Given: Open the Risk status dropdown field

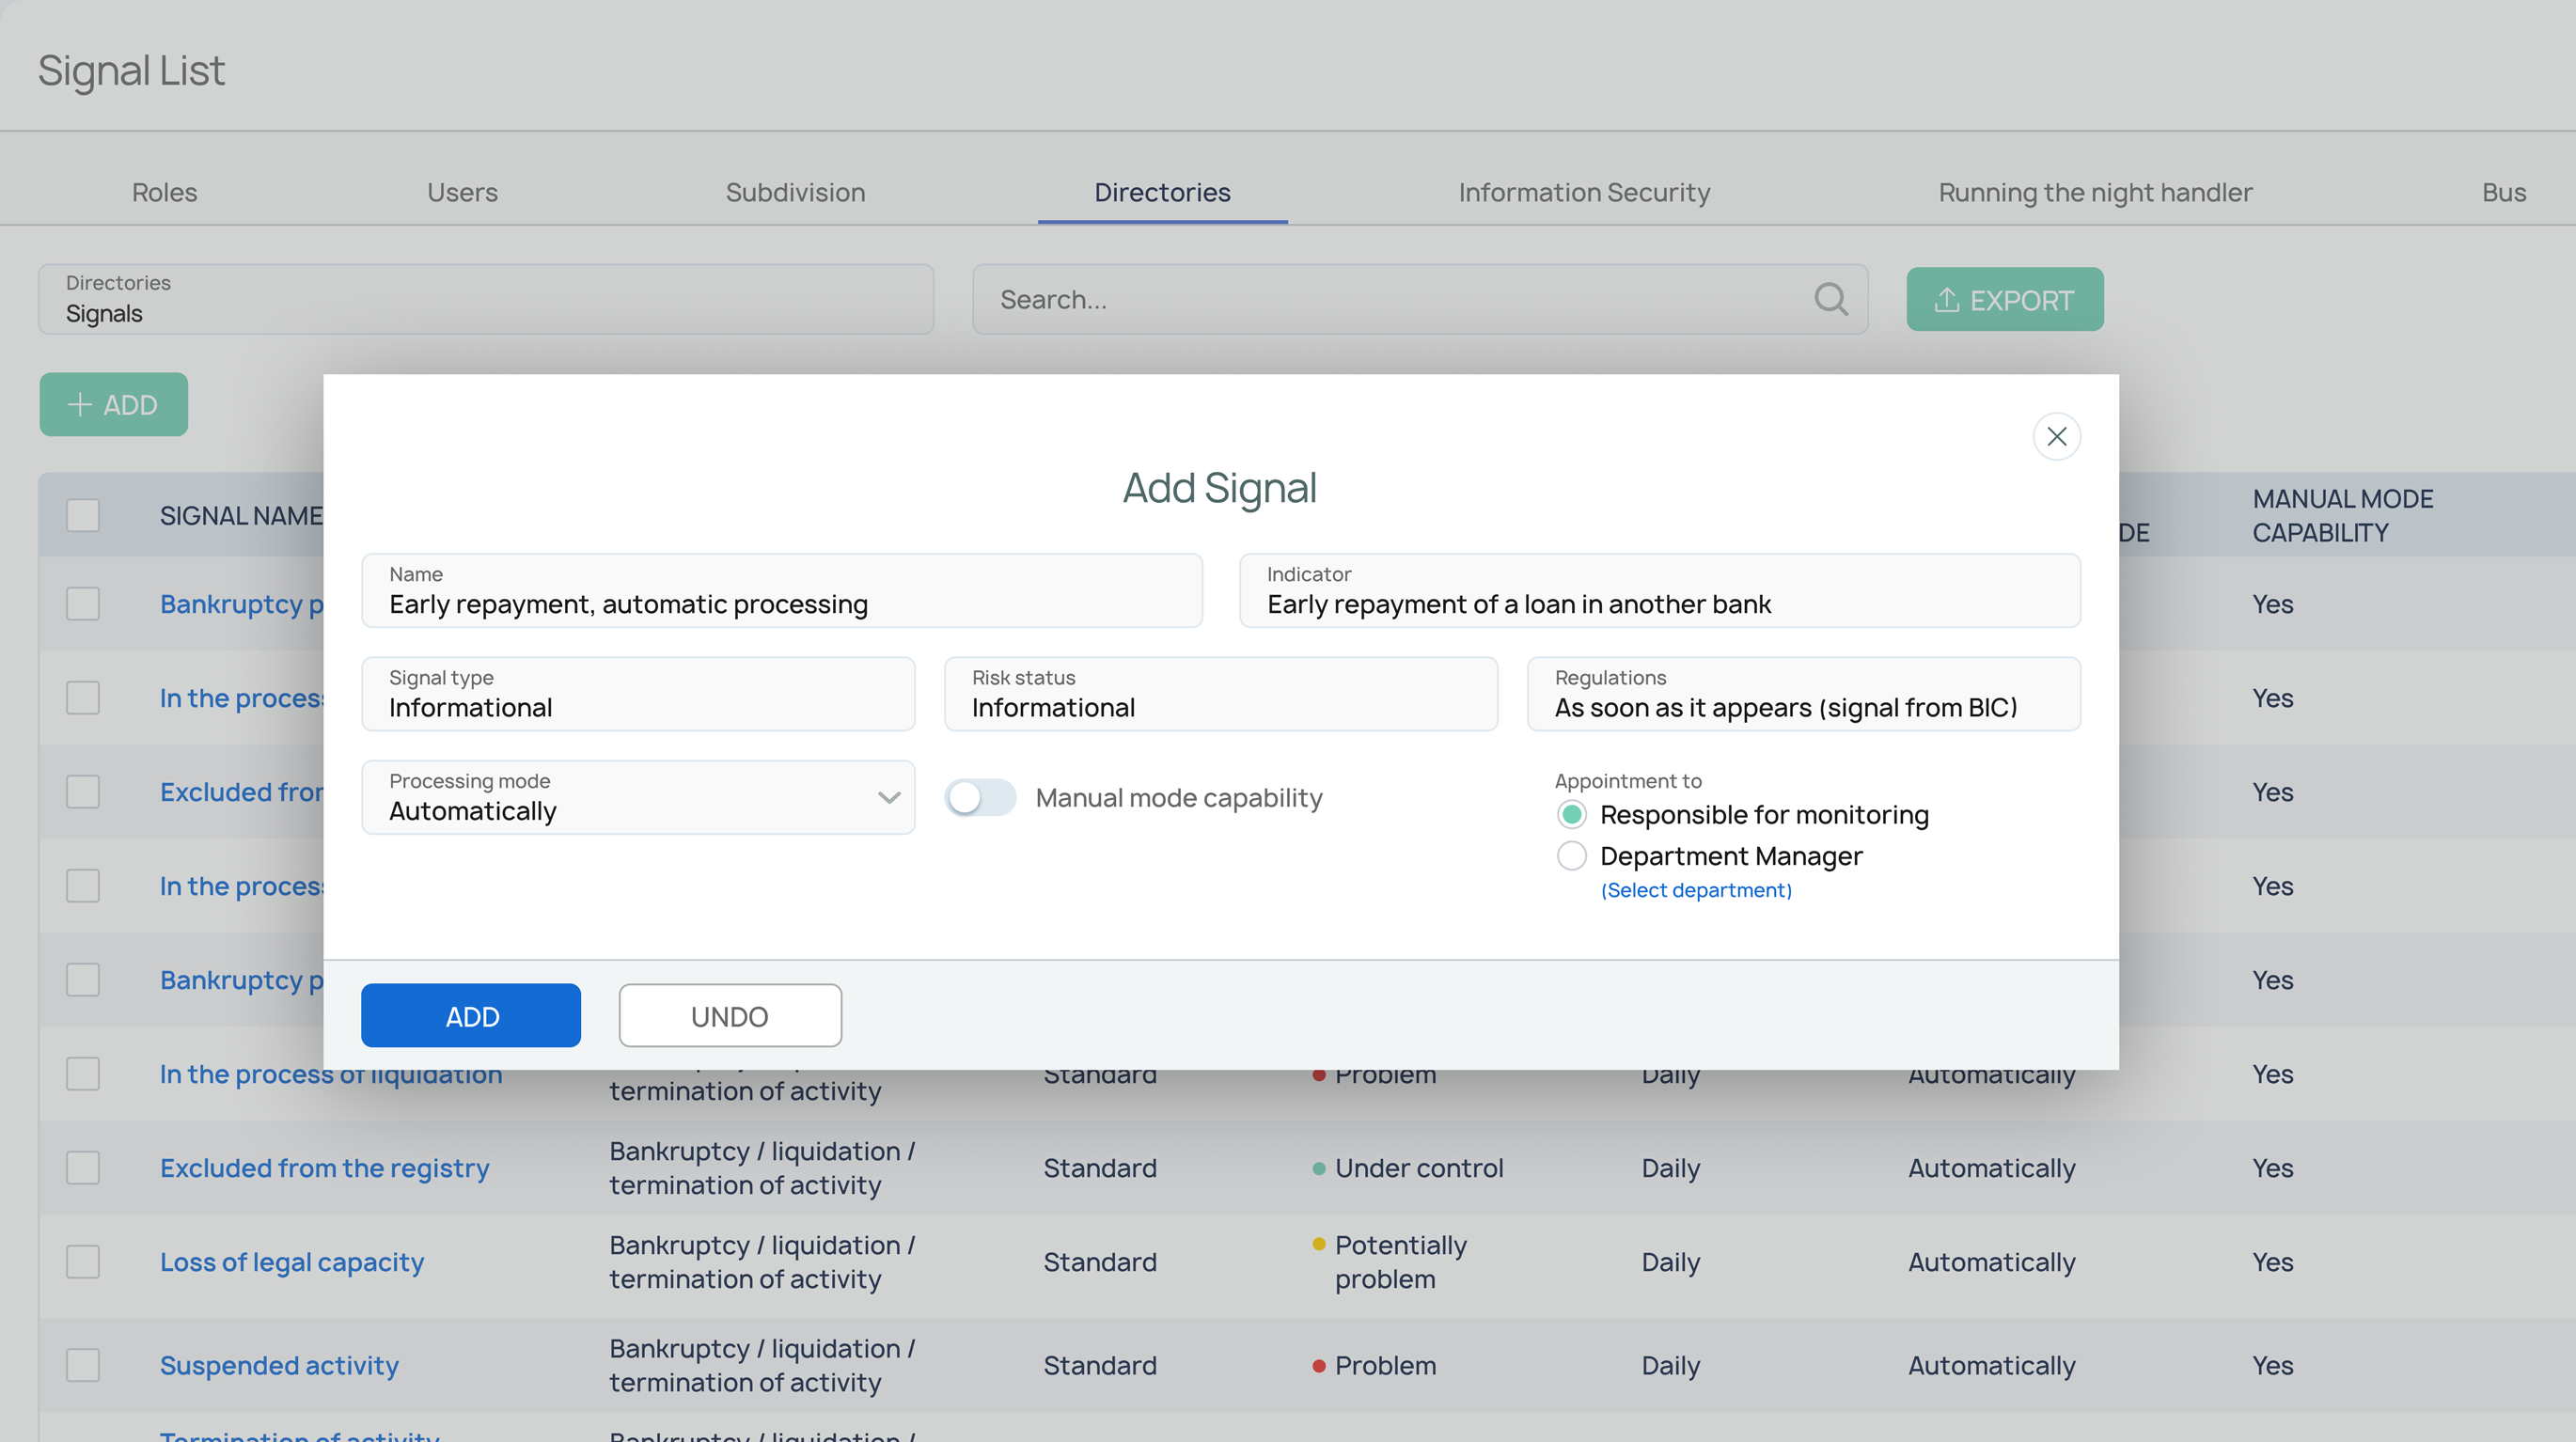Looking at the screenshot, I should pos(1220,694).
